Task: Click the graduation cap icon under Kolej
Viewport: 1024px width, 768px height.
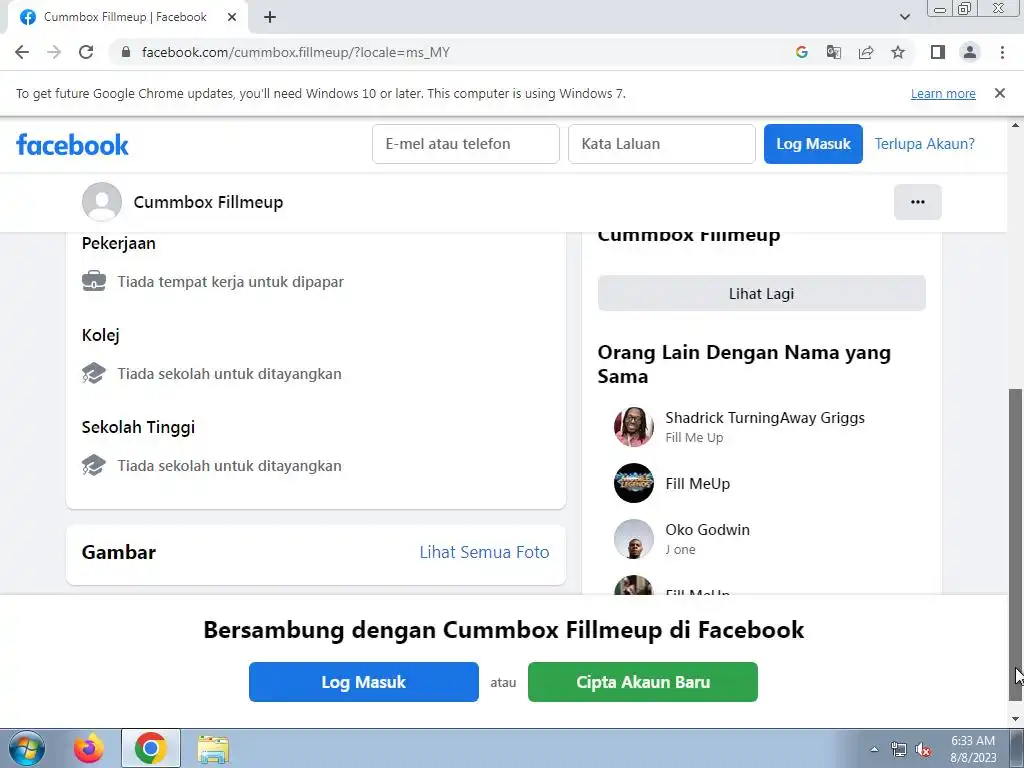Action: pos(94,374)
